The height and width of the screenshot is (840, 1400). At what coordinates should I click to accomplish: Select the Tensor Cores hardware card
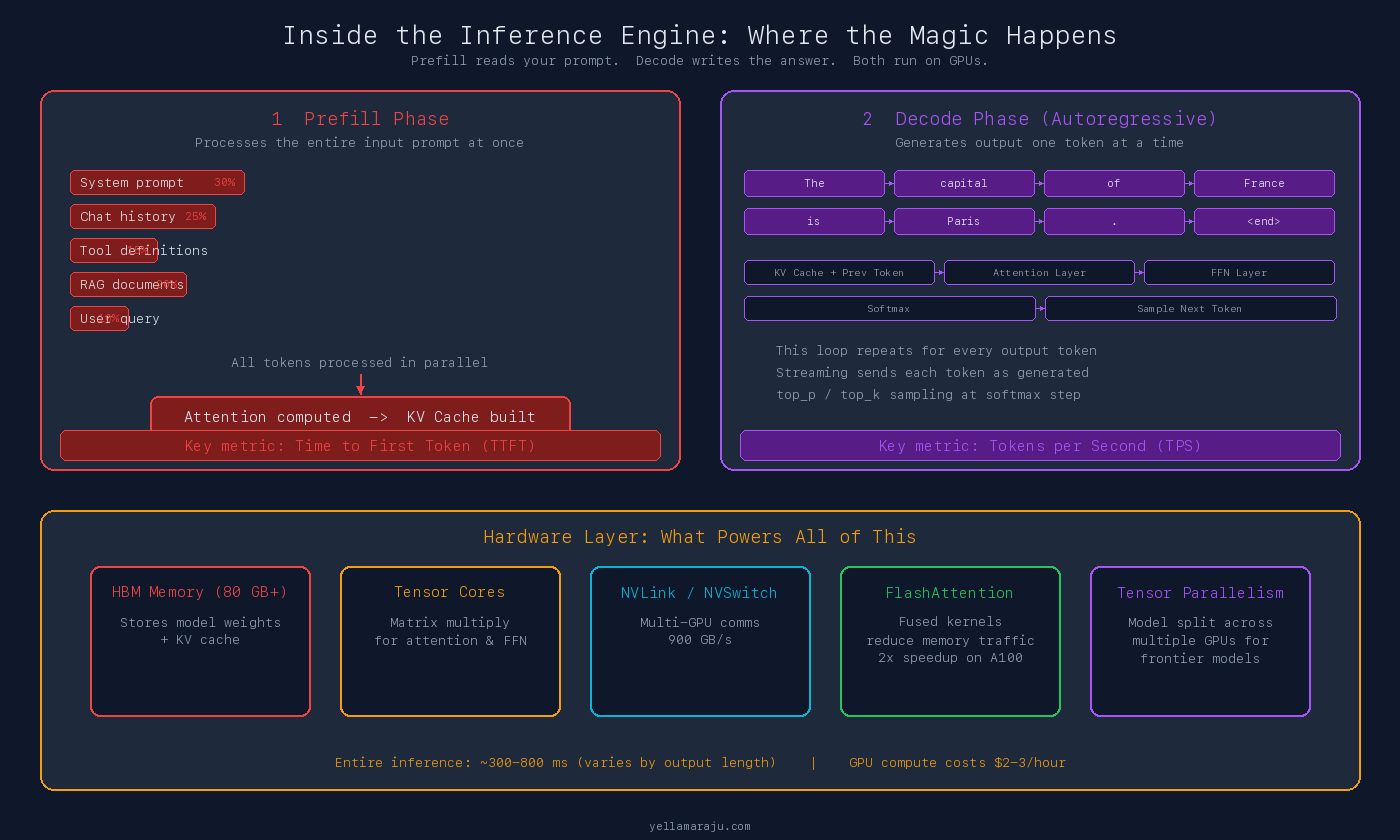[x=450, y=641]
